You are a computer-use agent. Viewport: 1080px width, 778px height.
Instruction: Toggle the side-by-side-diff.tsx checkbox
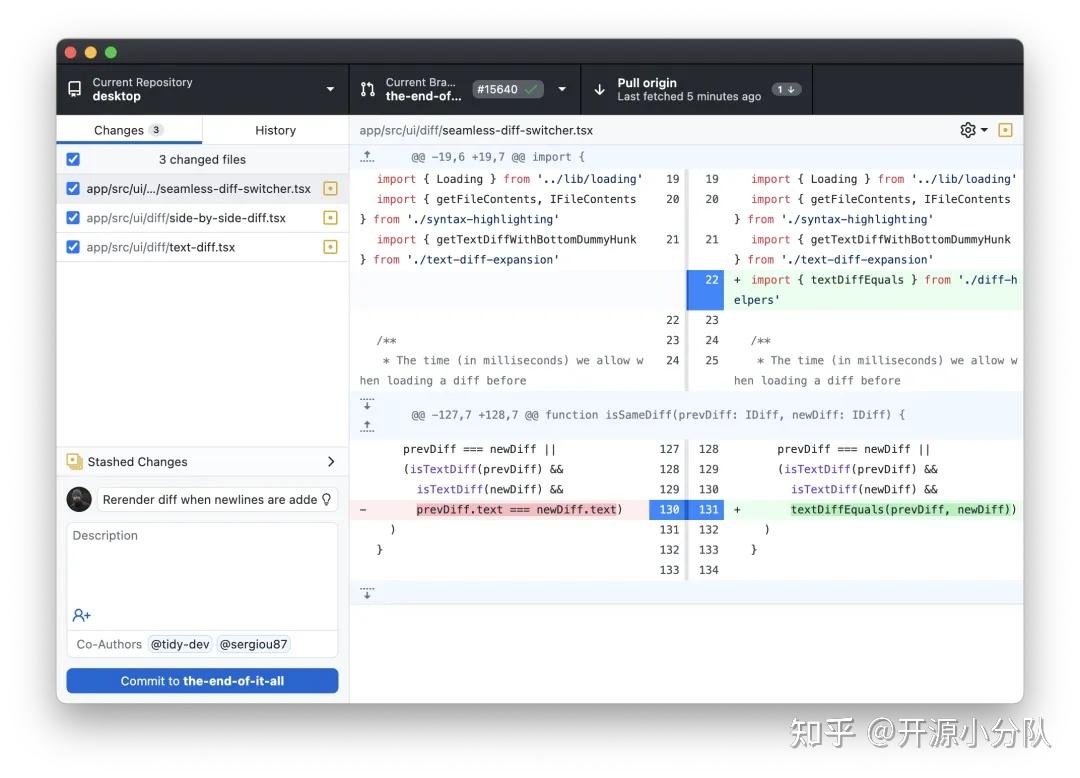(x=73, y=217)
